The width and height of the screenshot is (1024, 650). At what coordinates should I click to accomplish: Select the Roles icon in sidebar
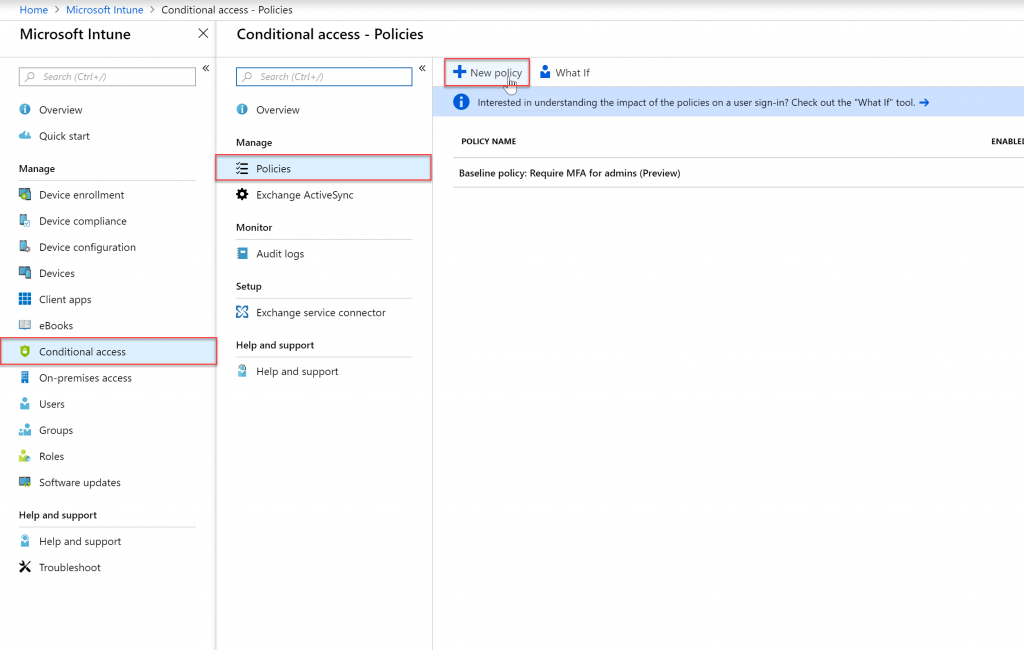(25, 455)
